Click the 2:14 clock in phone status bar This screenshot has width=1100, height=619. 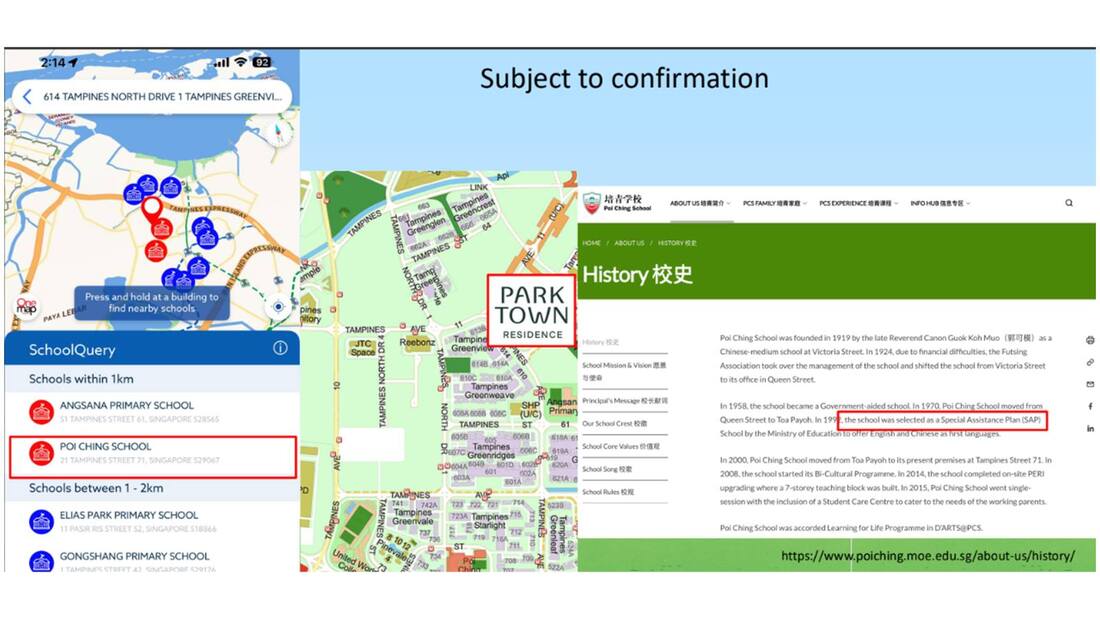click(53, 62)
